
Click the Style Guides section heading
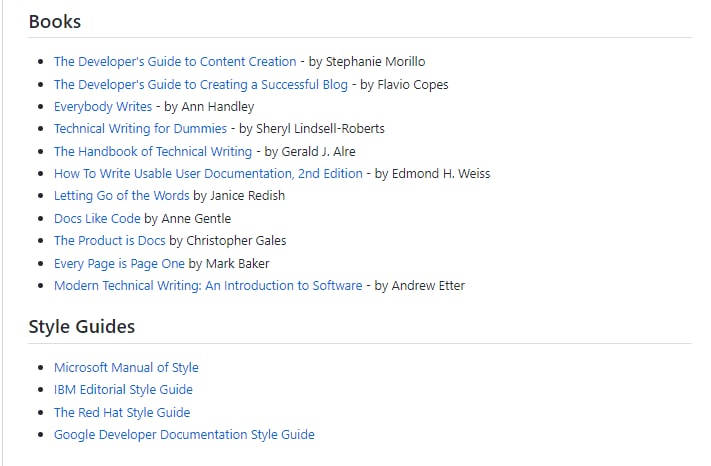pyautogui.click(x=81, y=327)
